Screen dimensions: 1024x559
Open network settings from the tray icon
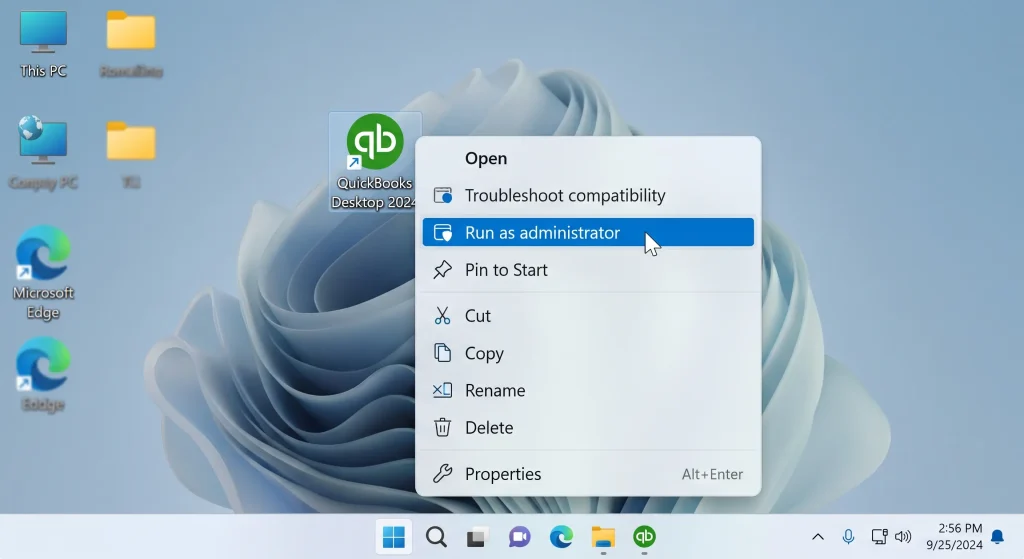coord(879,537)
